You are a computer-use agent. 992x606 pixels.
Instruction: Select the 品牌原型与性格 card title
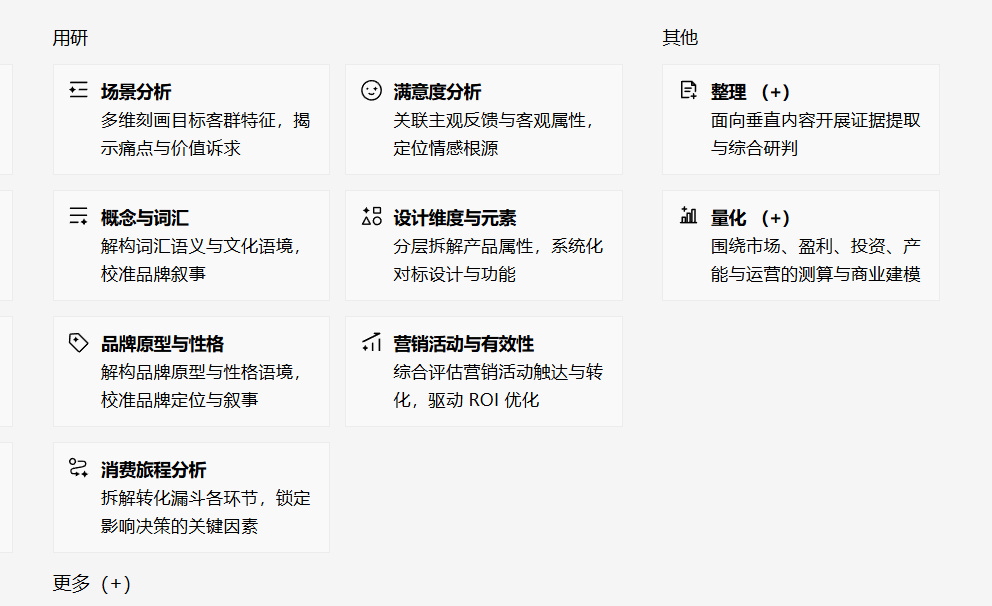pos(163,343)
